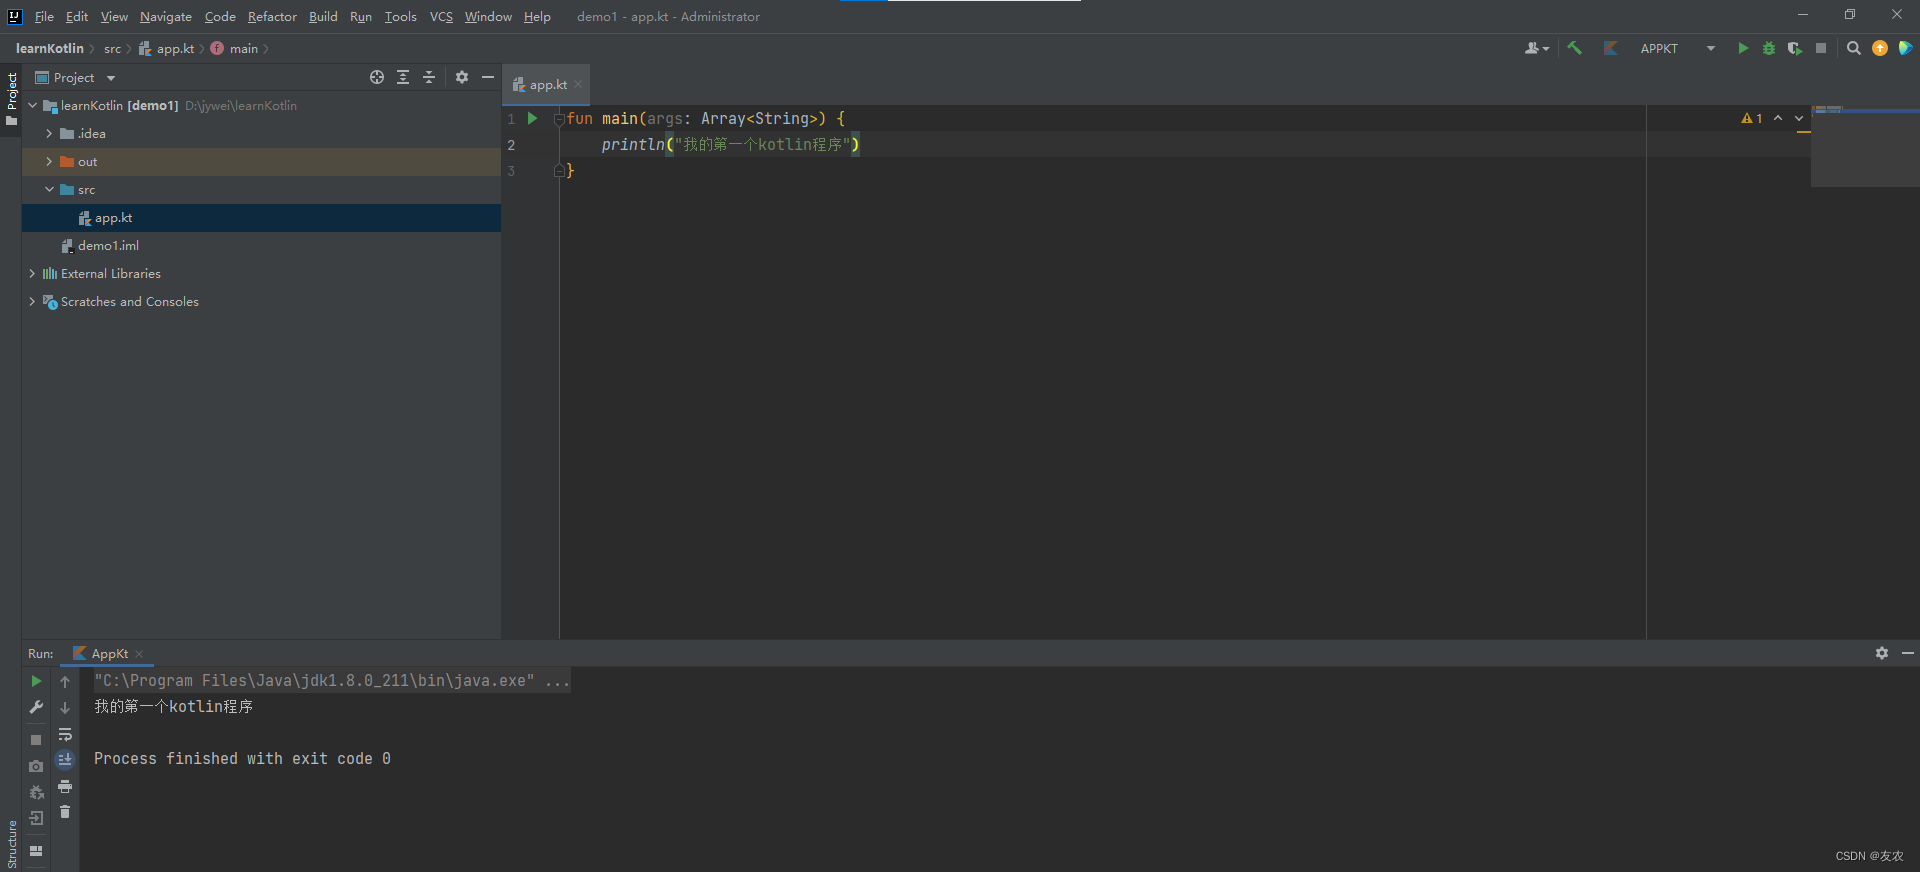
Task: Run APPKT with the toolbar play button
Action: [x=1743, y=48]
